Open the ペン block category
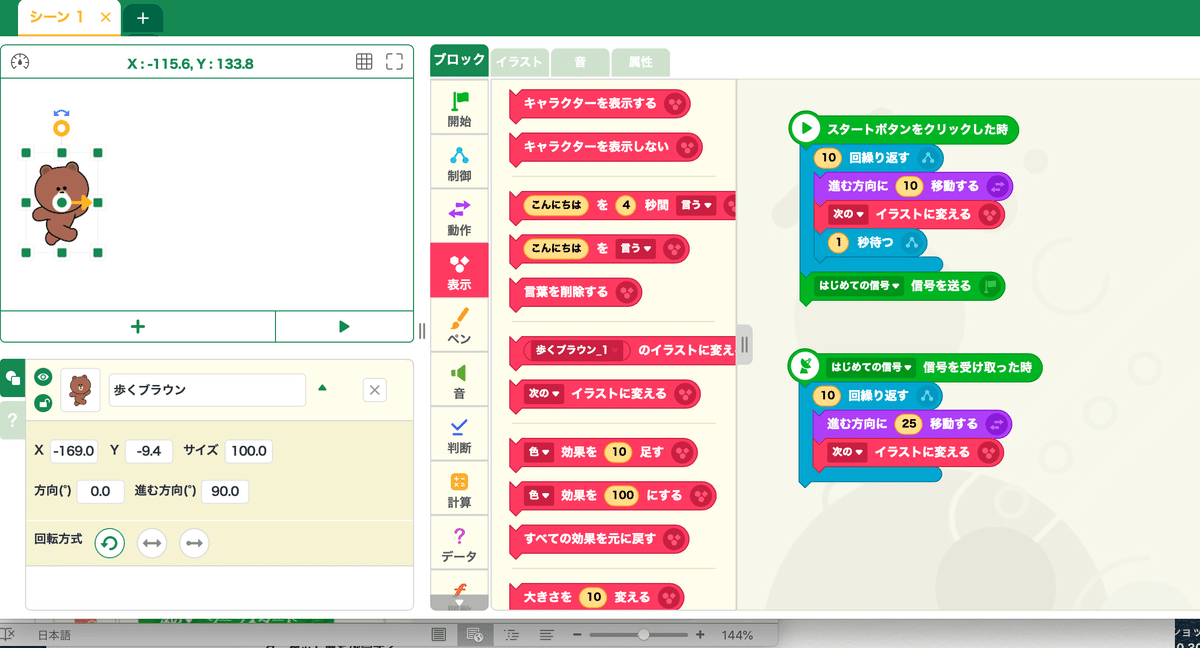Image resolution: width=1200 pixels, height=648 pixels. pos(459,325)
